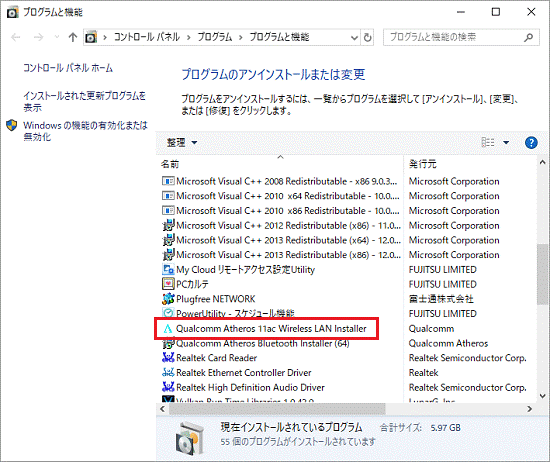Click the blue Help icon
The width and height of the screenshot is (550, 462).
coord(531,142)
